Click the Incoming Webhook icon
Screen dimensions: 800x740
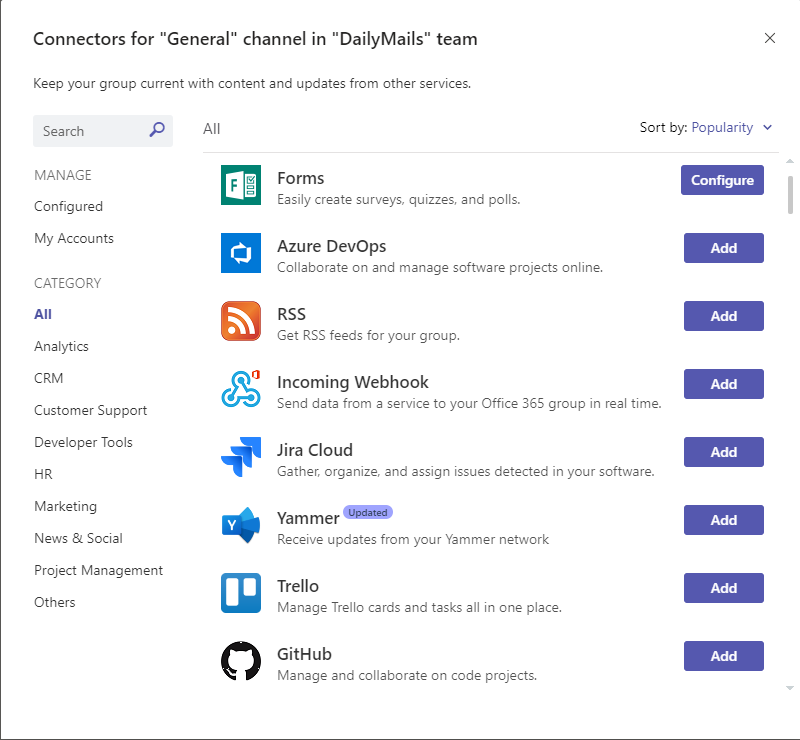coord(240,389)
